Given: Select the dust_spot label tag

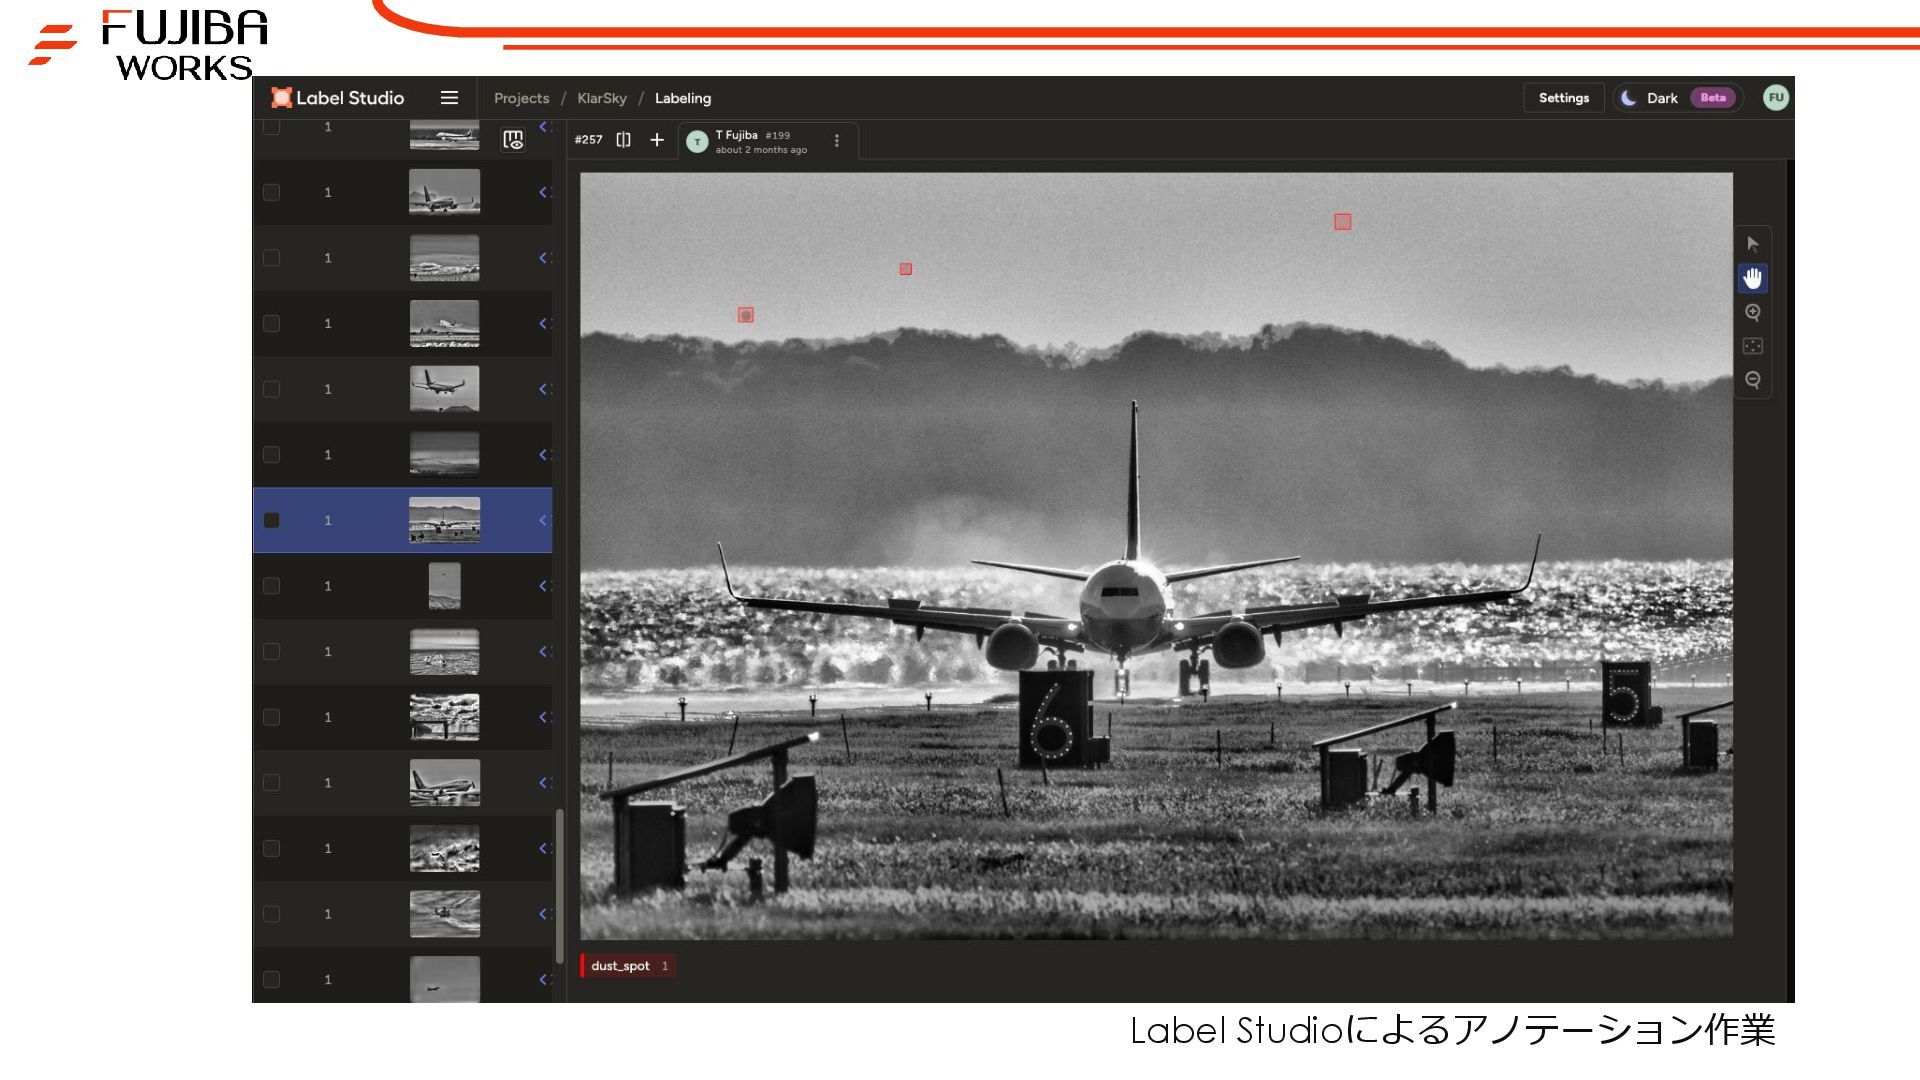Looking at the screenshot, I should click(x=621, y=966).
